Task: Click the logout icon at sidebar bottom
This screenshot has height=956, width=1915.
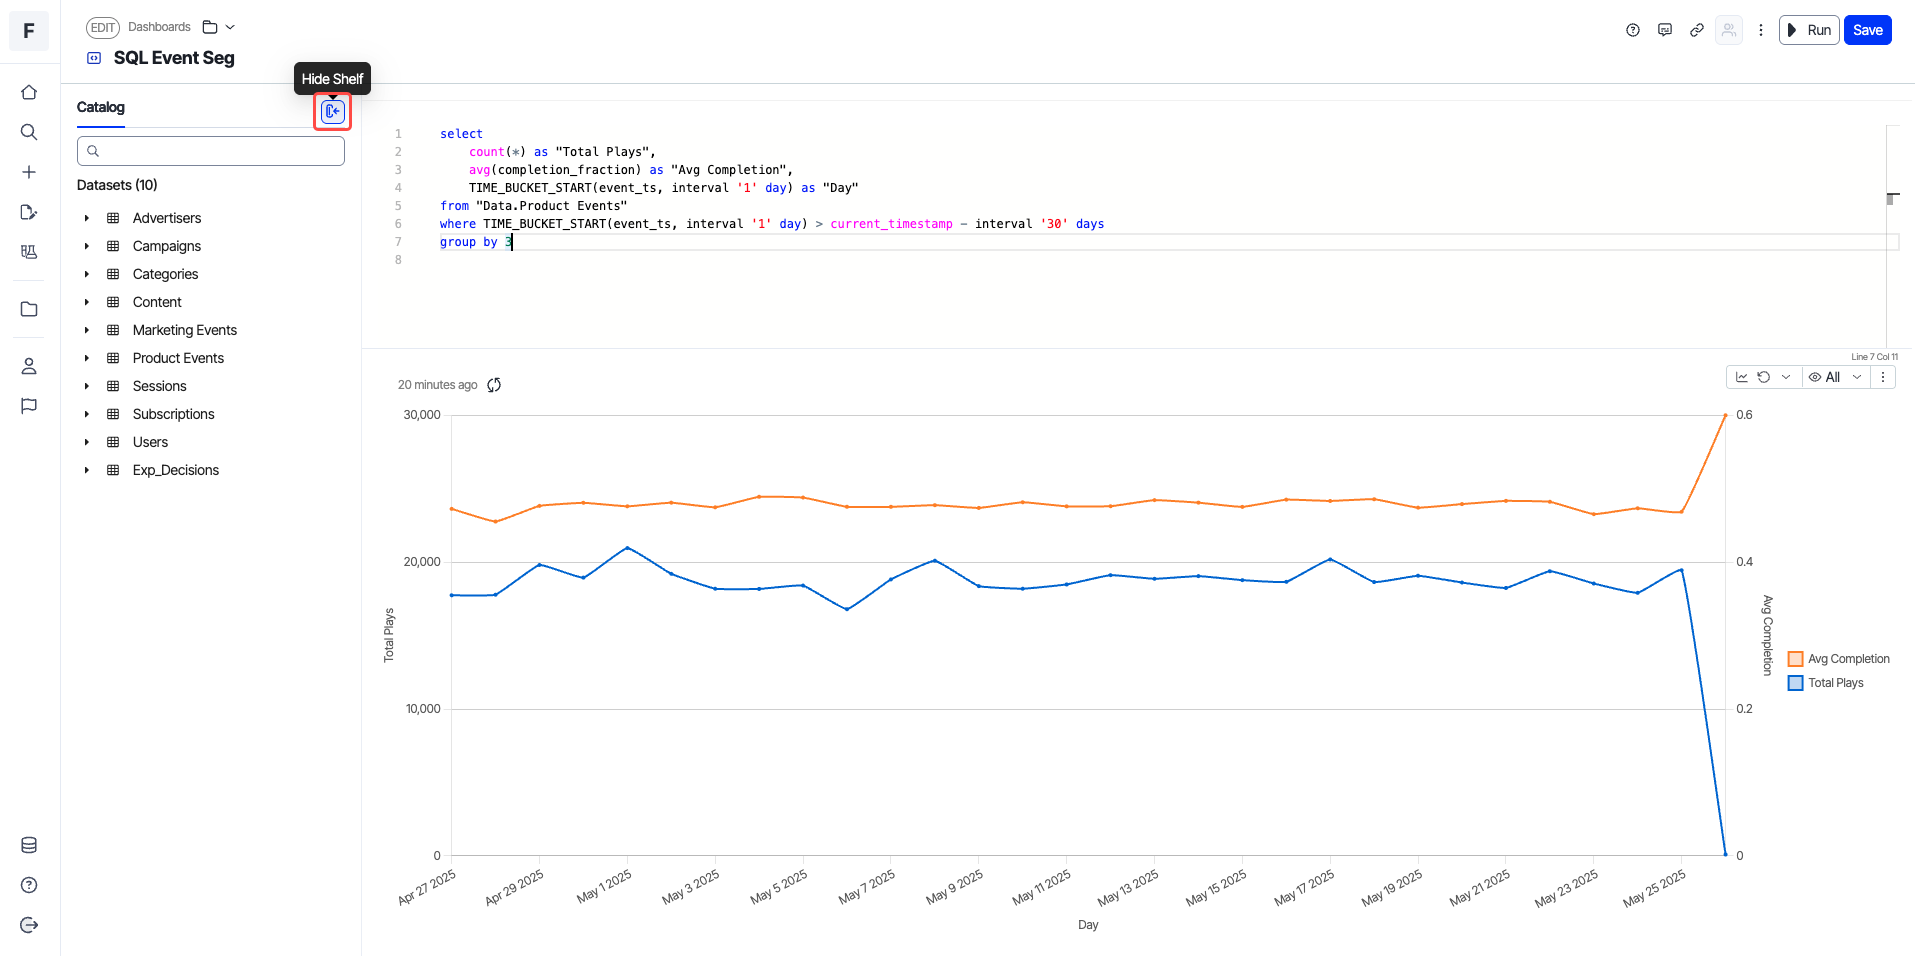Action: pyautogui.click(x=29, y=925)
